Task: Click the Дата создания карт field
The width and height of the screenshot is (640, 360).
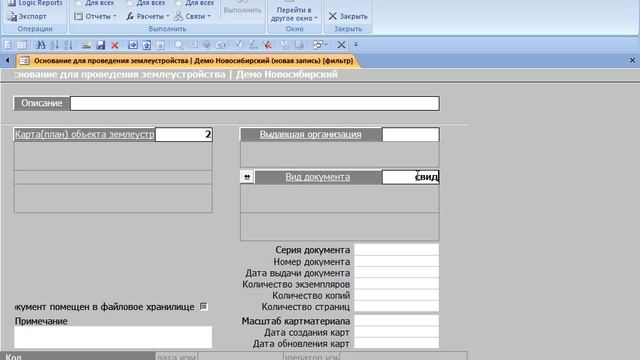Action: coord(396,332)
